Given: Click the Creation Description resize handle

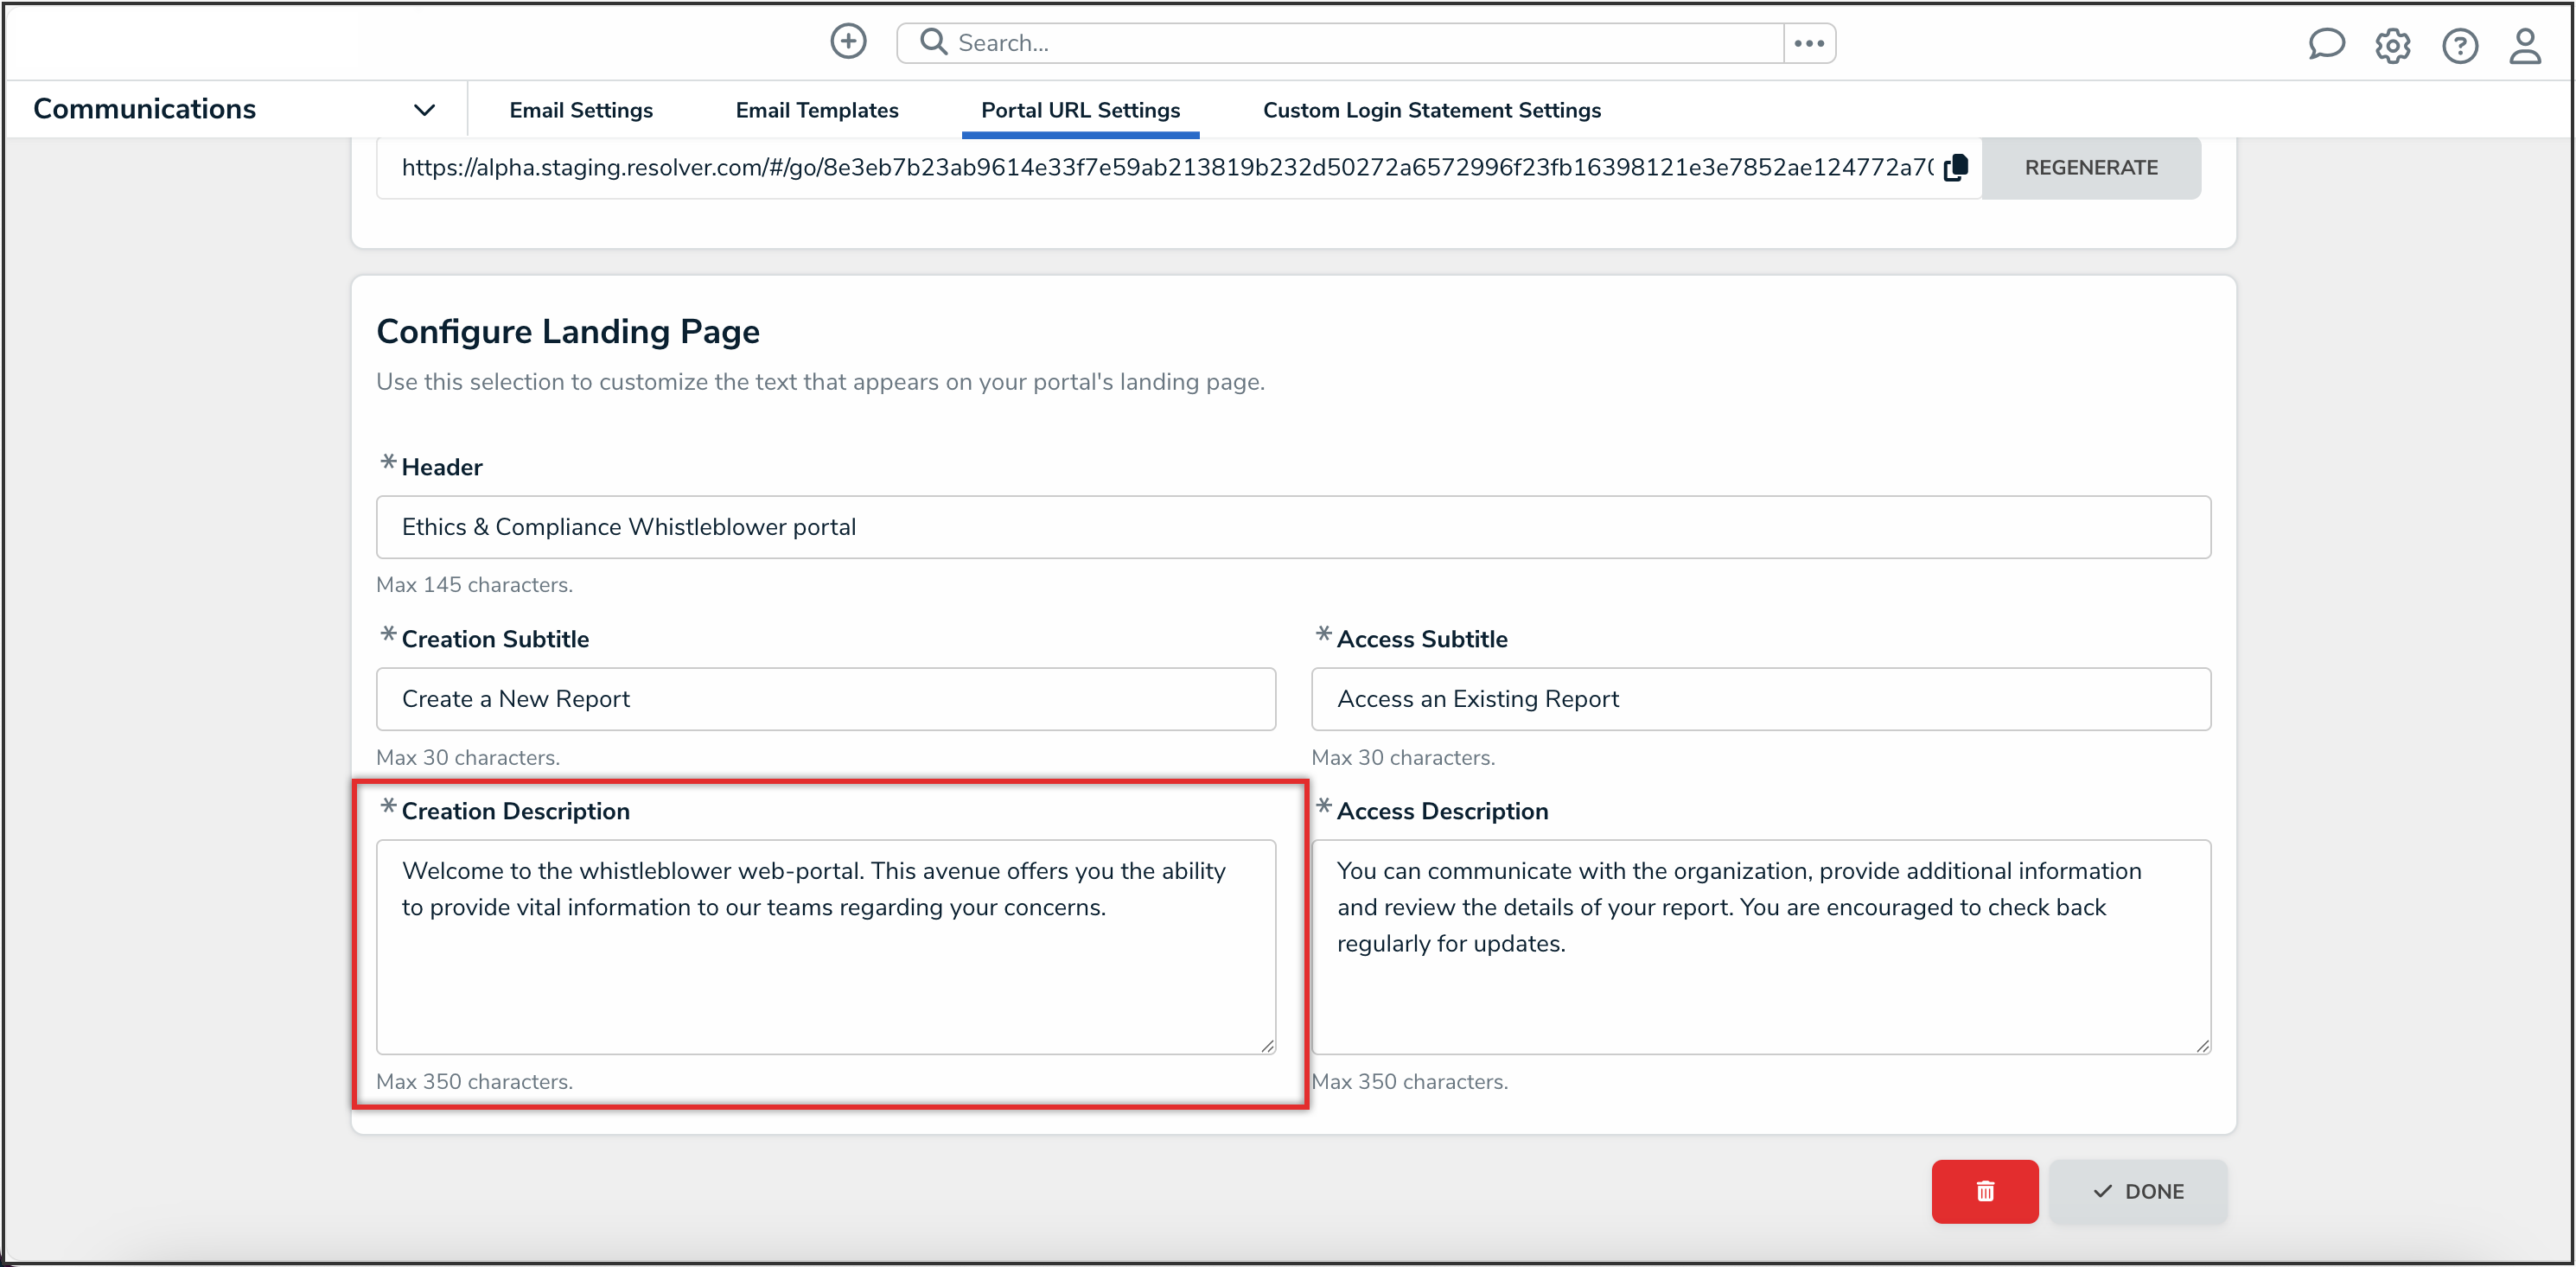Looking at the screenshot, I should [1267, 1045].
